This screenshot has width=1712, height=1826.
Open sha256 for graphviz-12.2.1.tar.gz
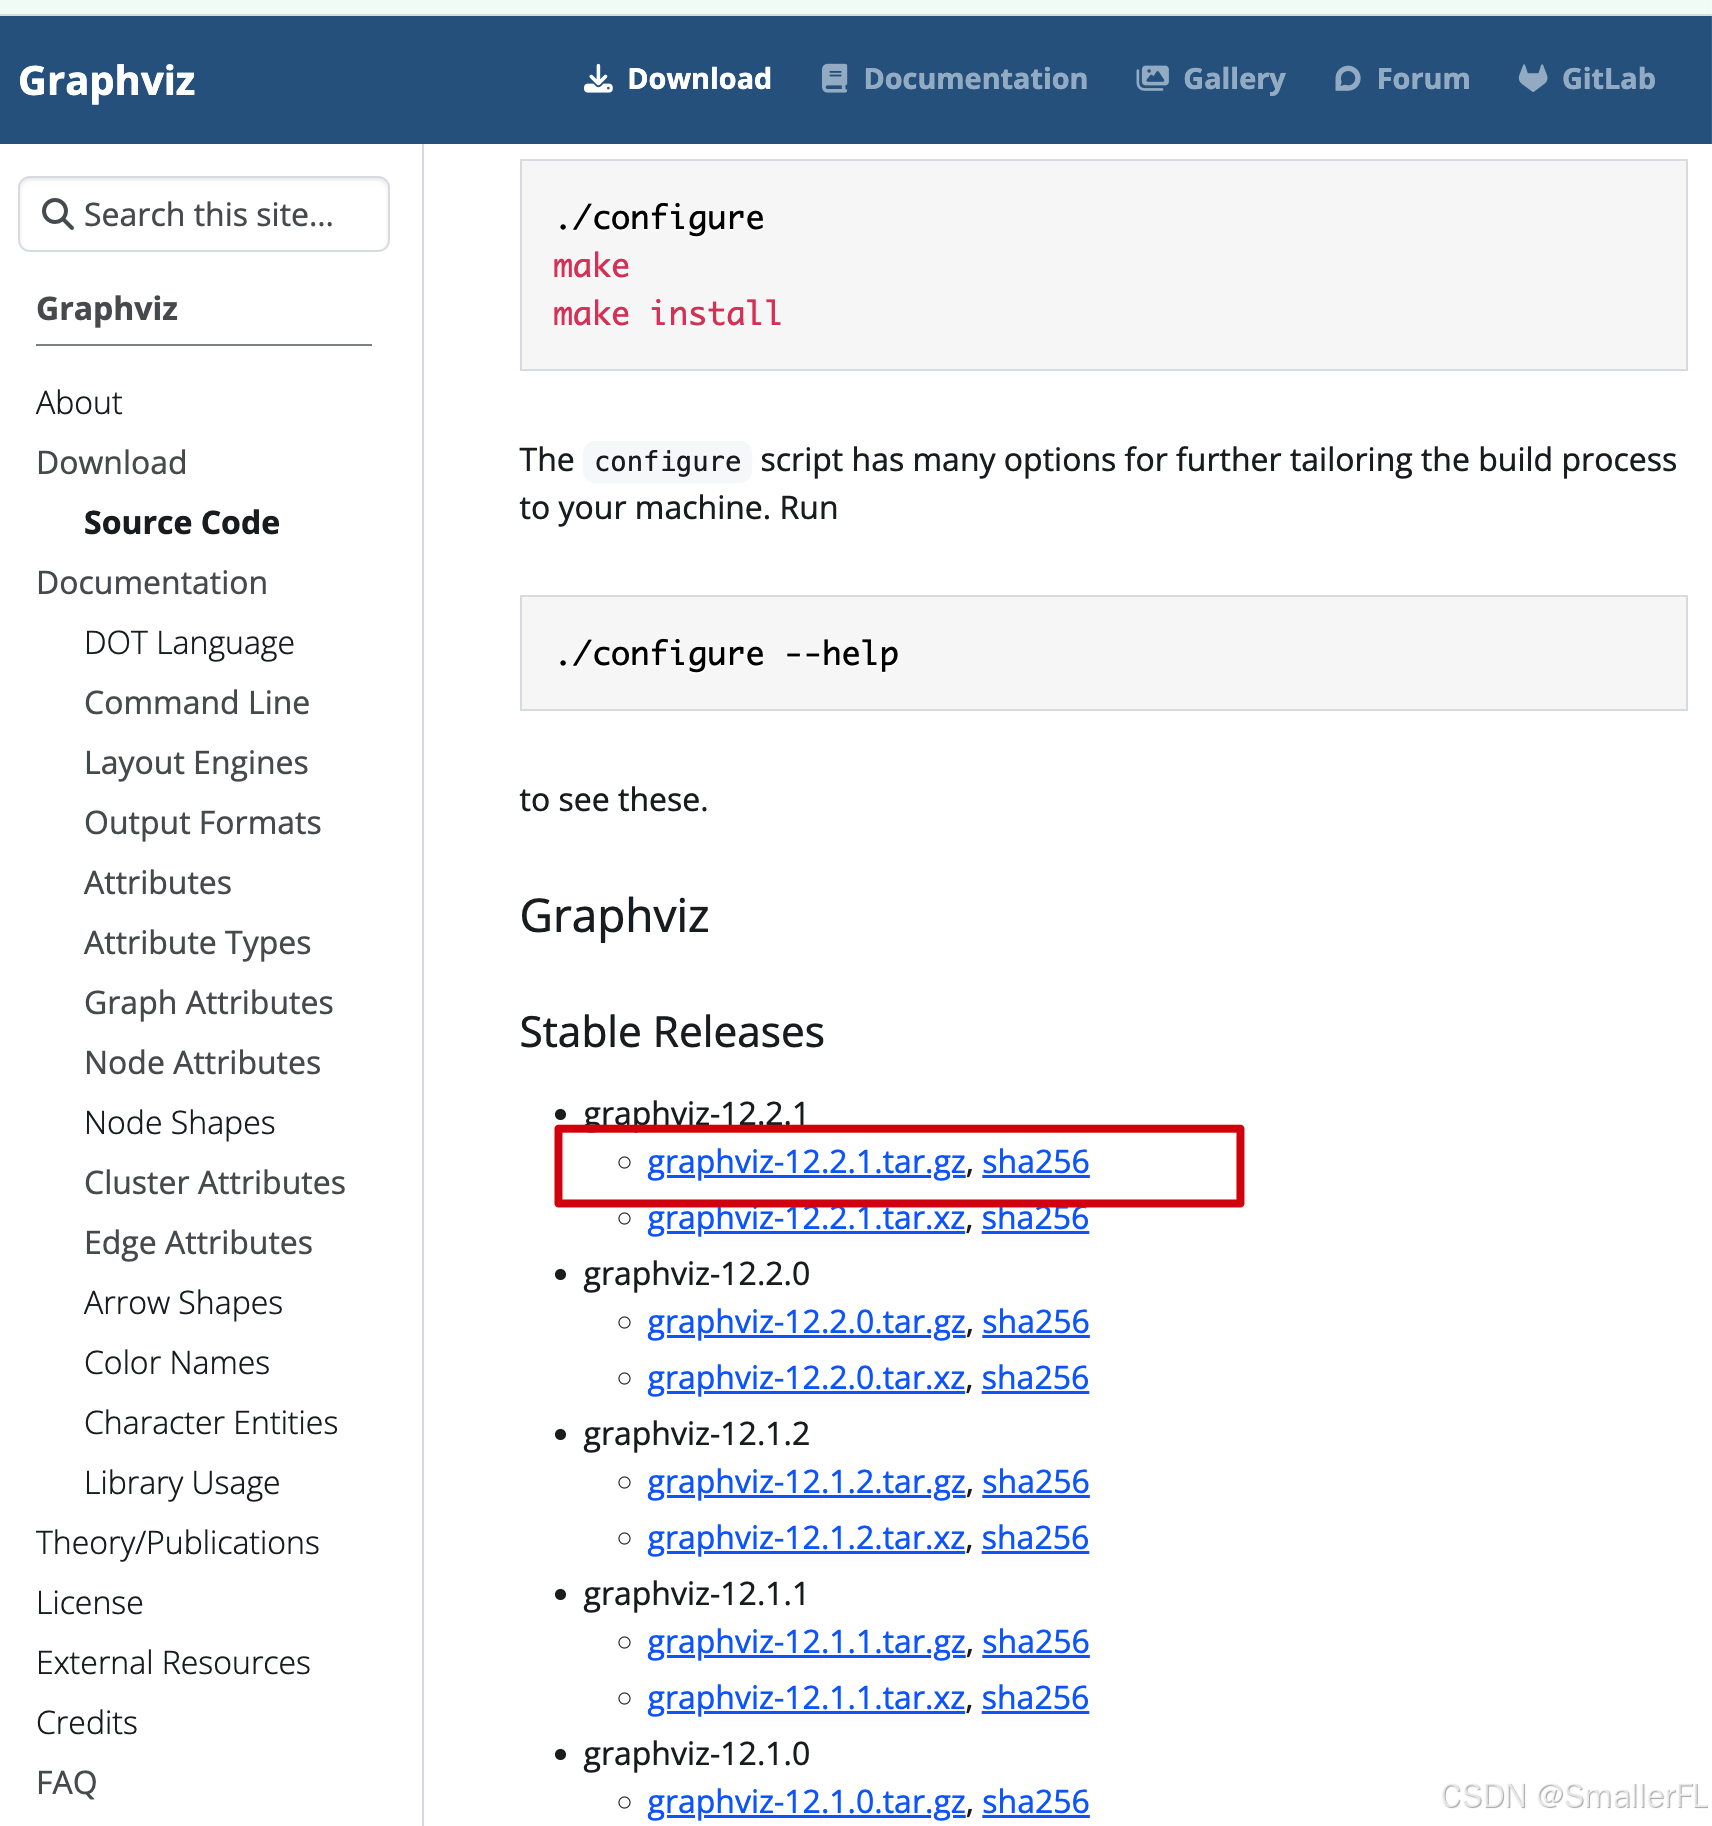click(x=1036, y=1162)
